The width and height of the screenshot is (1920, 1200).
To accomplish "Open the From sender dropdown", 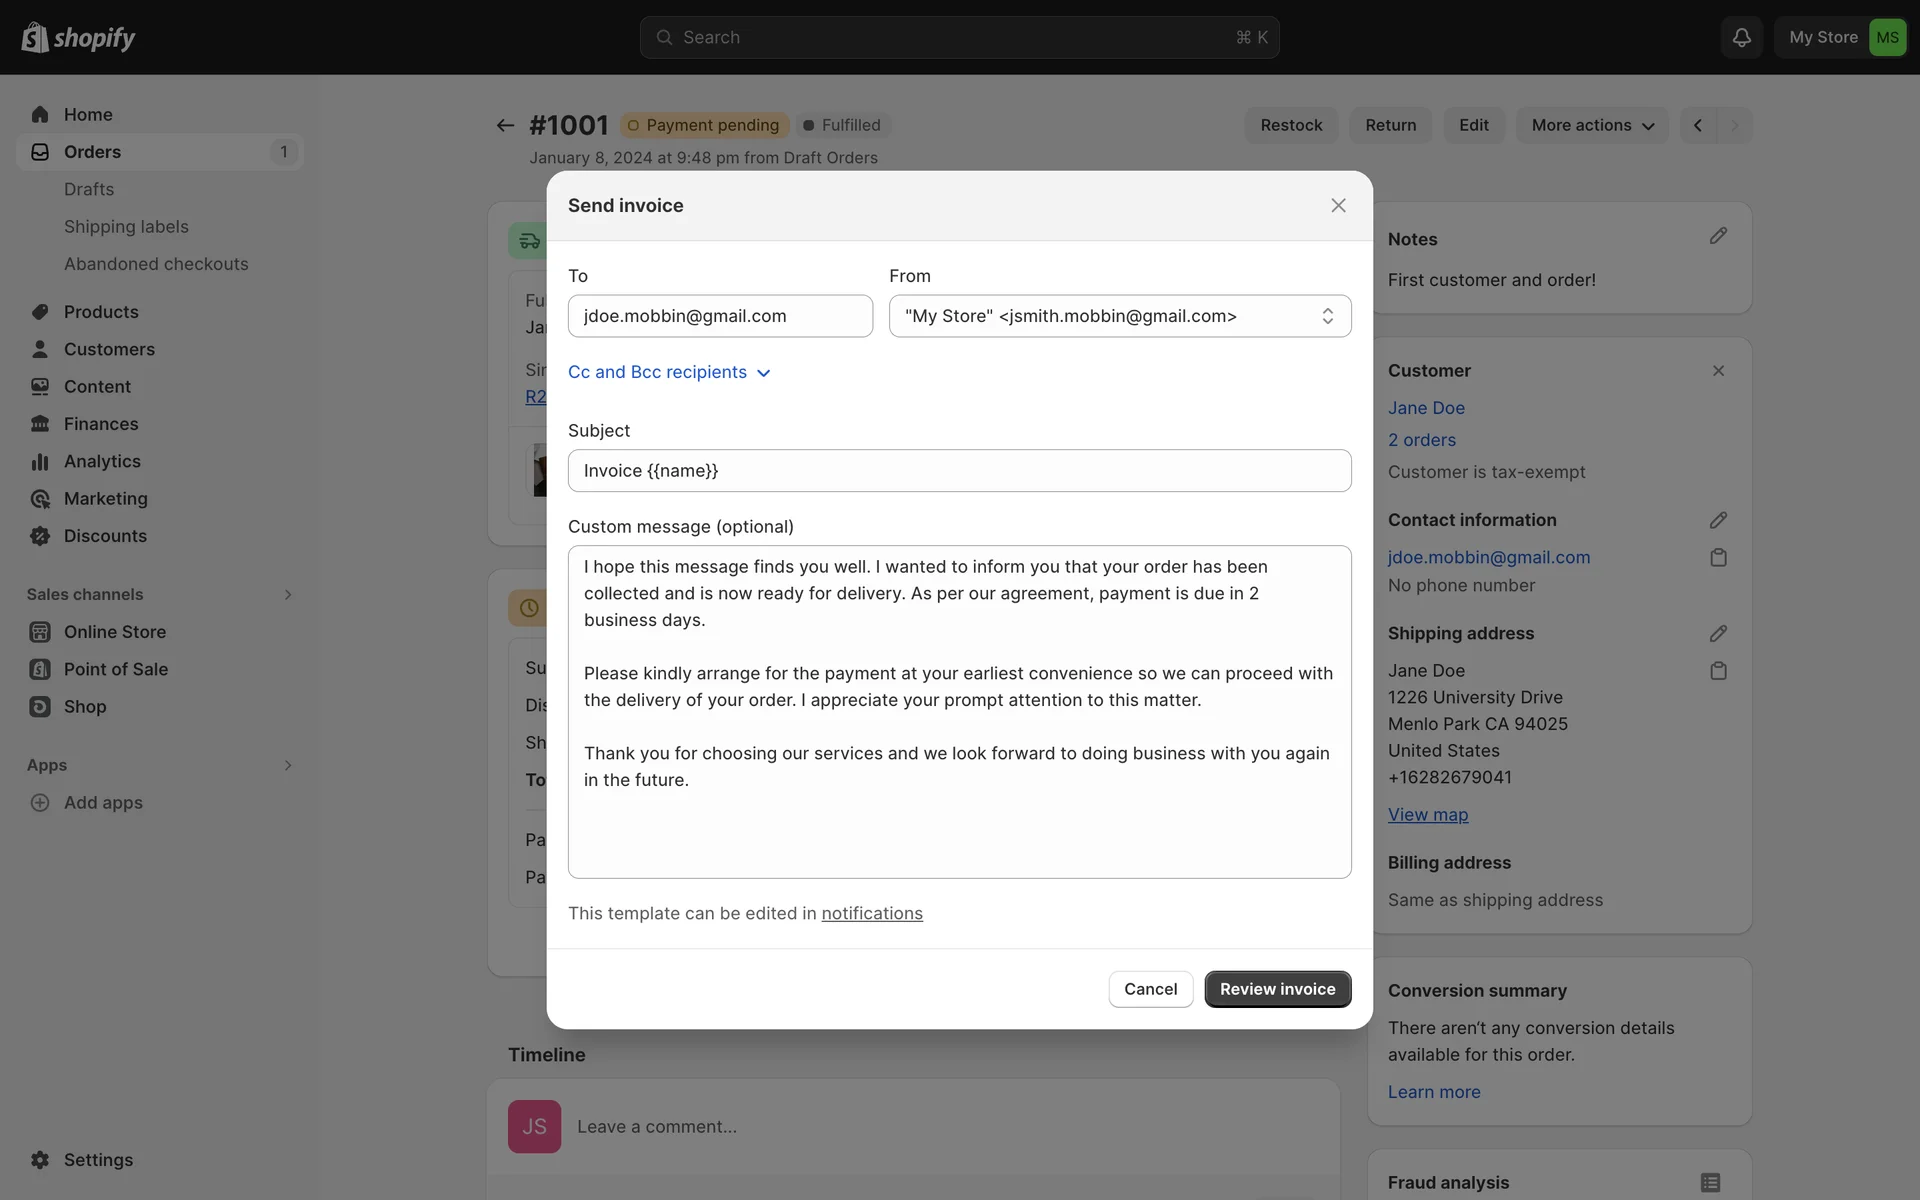I will click(x=1119, y=316).
